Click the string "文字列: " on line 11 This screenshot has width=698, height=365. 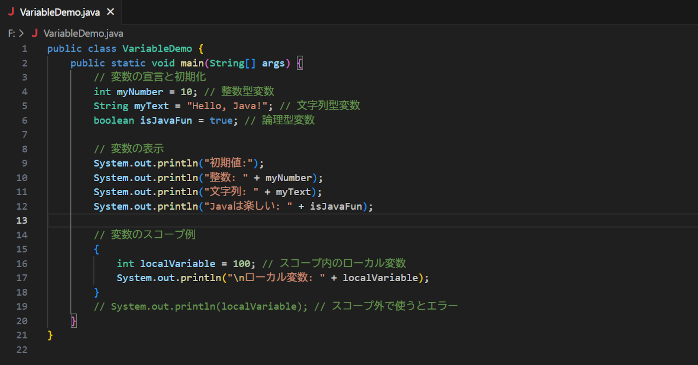coord(231,192)
